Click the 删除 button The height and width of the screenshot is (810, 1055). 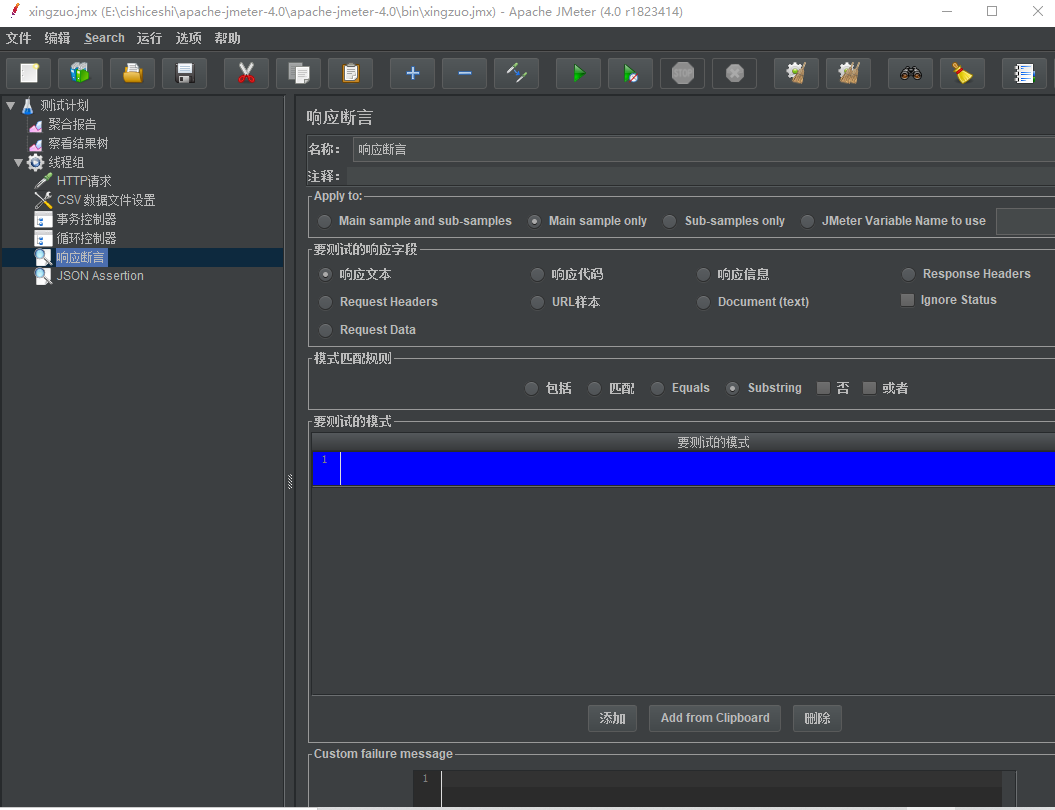pos(817,719)
